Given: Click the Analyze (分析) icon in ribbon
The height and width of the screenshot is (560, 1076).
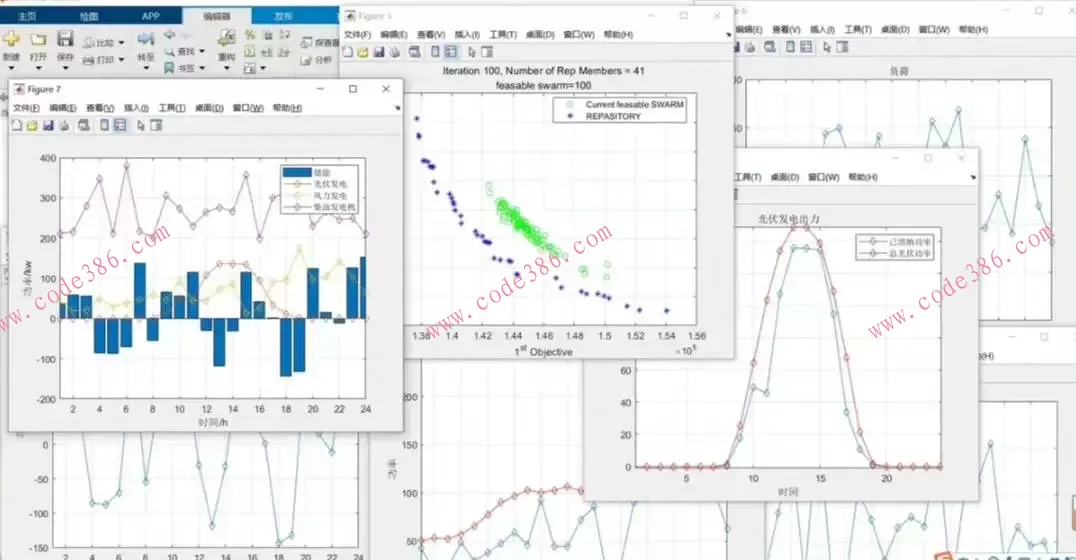Looking at the screenshot, I should [307, 60].
